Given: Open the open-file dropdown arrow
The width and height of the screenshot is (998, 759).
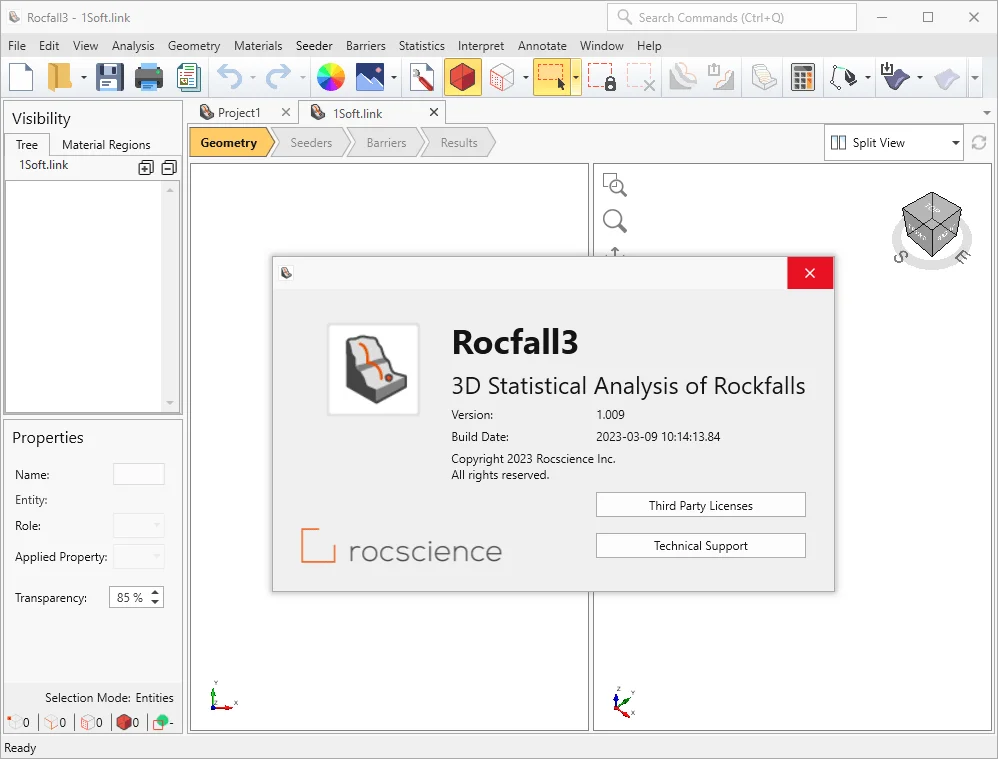Looking at the screenshot, I should click(83, 78).
